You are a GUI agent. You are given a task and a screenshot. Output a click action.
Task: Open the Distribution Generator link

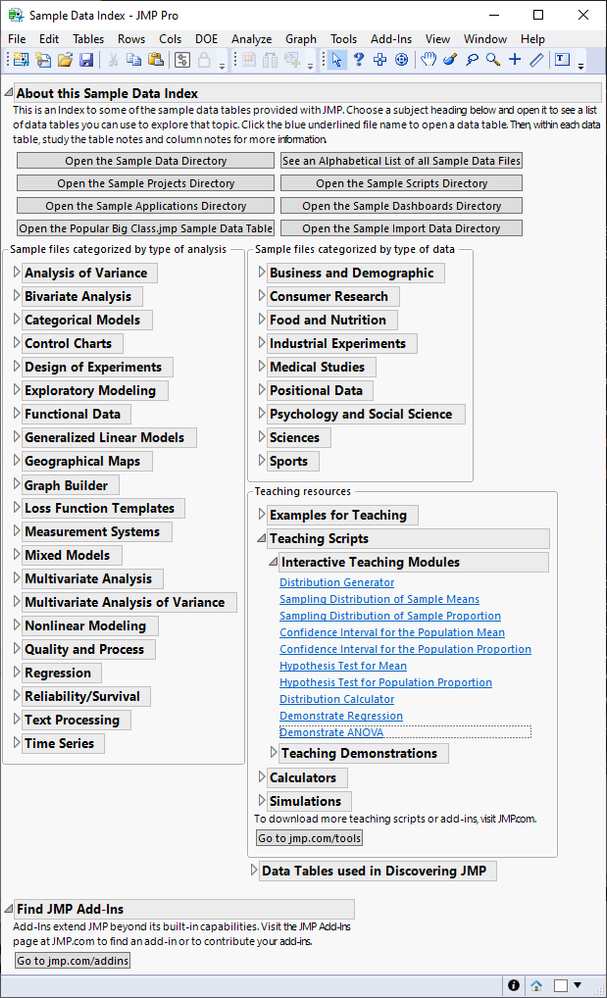pyautogui.click(x=337, y=583)
